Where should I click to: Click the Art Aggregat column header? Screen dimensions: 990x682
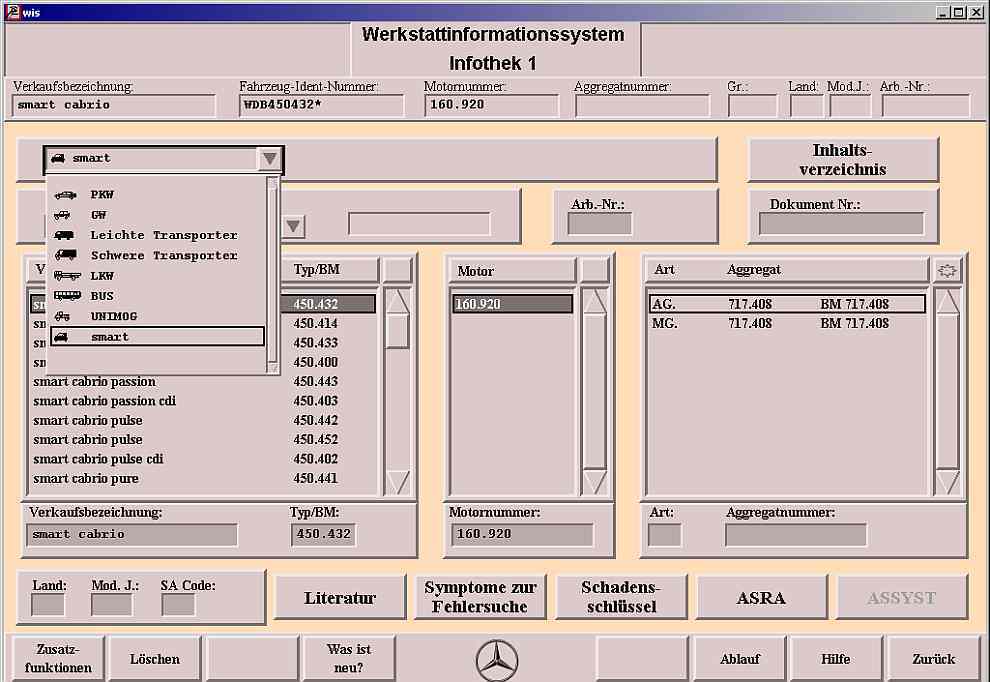(787, 270)
